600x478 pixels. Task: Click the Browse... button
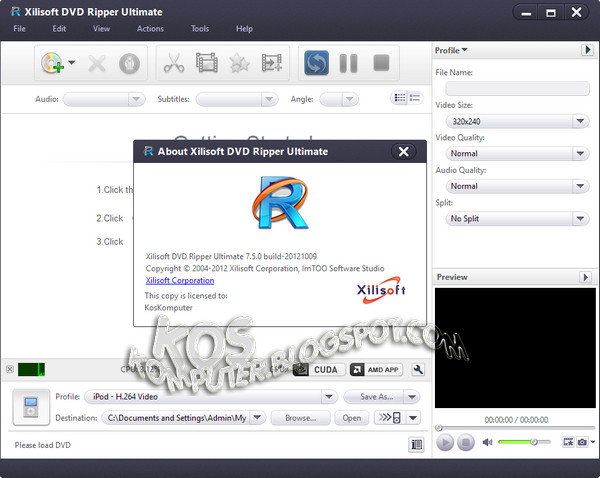[300, 418]
